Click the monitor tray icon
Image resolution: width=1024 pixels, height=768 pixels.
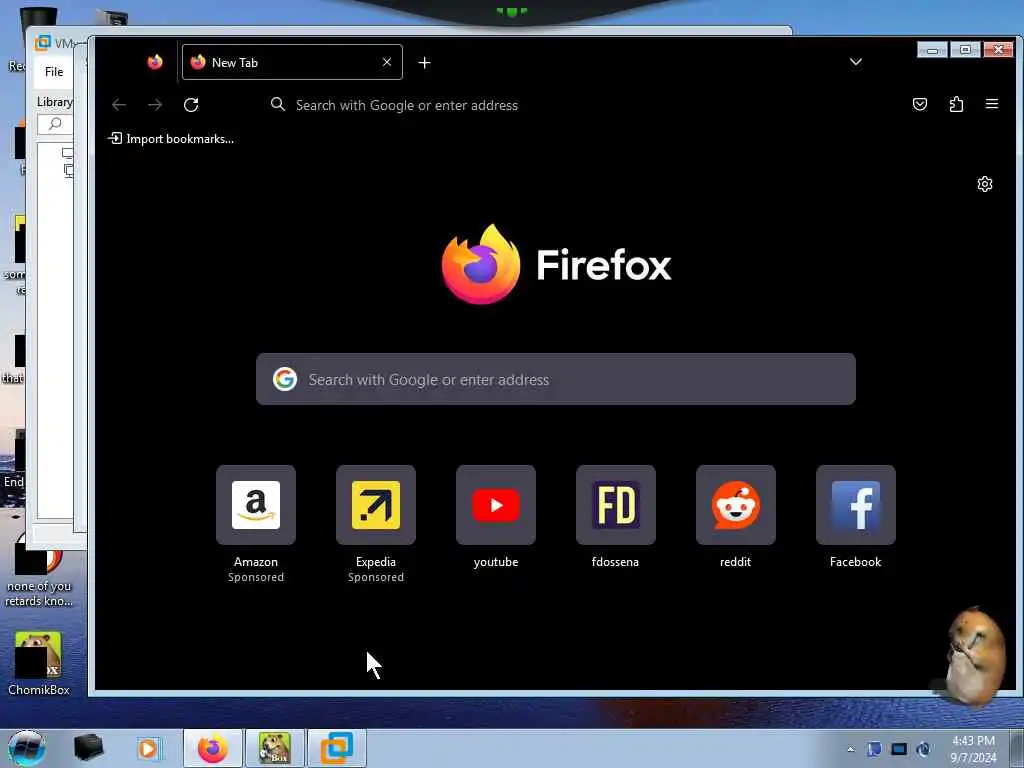coord(899,749)
